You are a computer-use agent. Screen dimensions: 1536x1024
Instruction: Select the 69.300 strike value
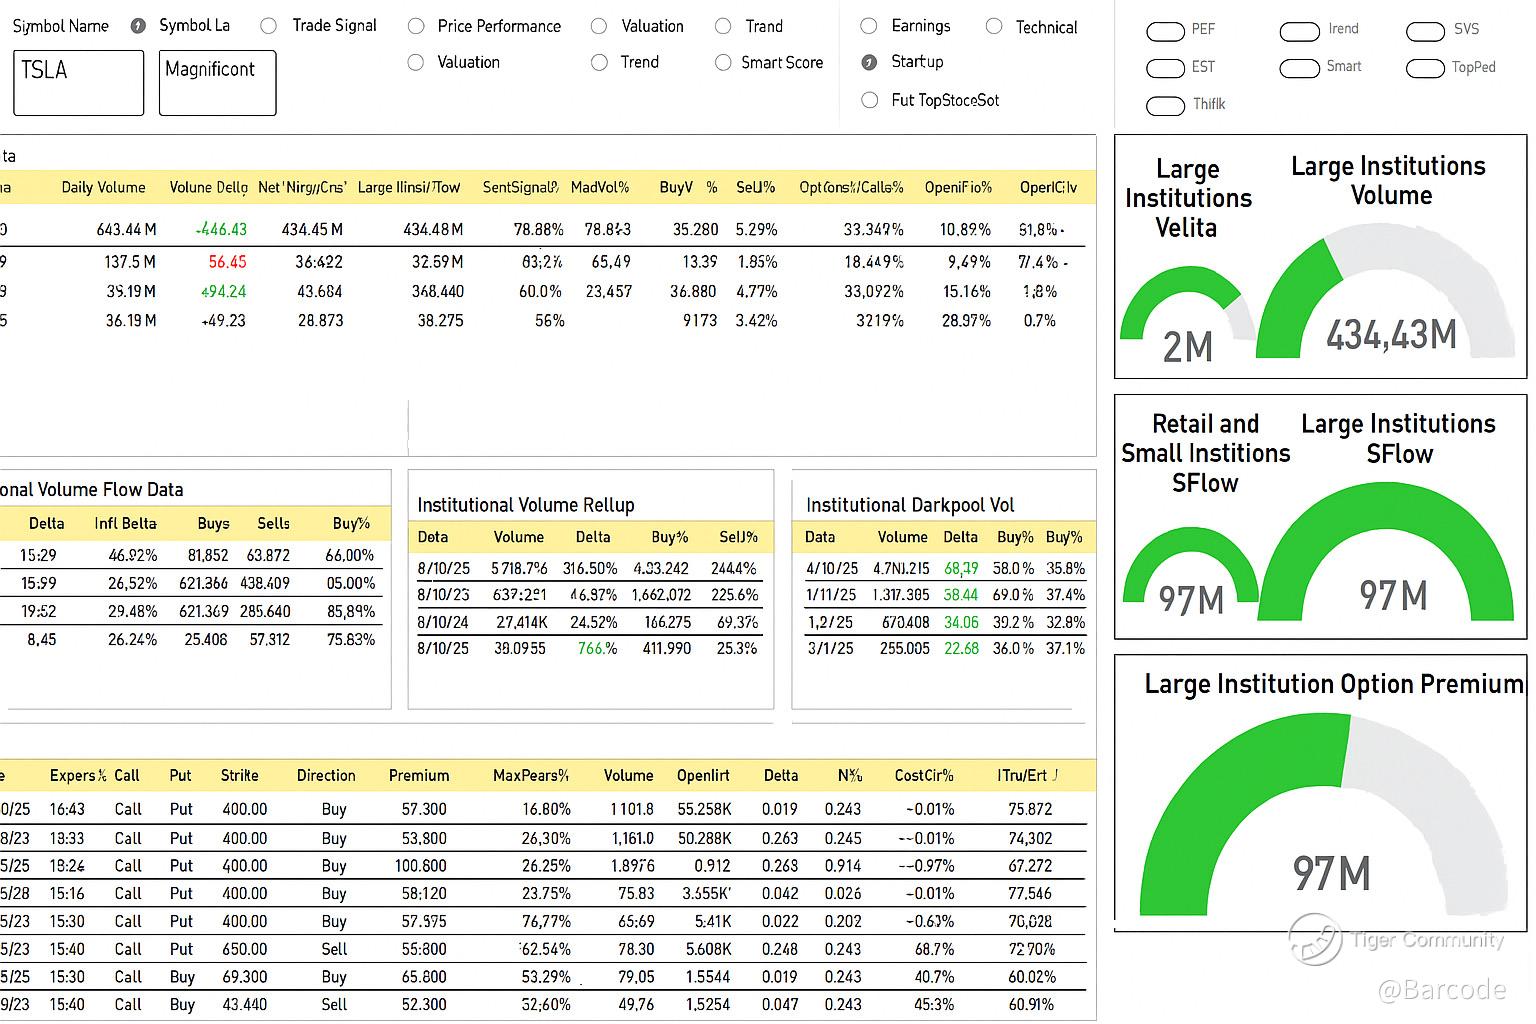(244, 977)
